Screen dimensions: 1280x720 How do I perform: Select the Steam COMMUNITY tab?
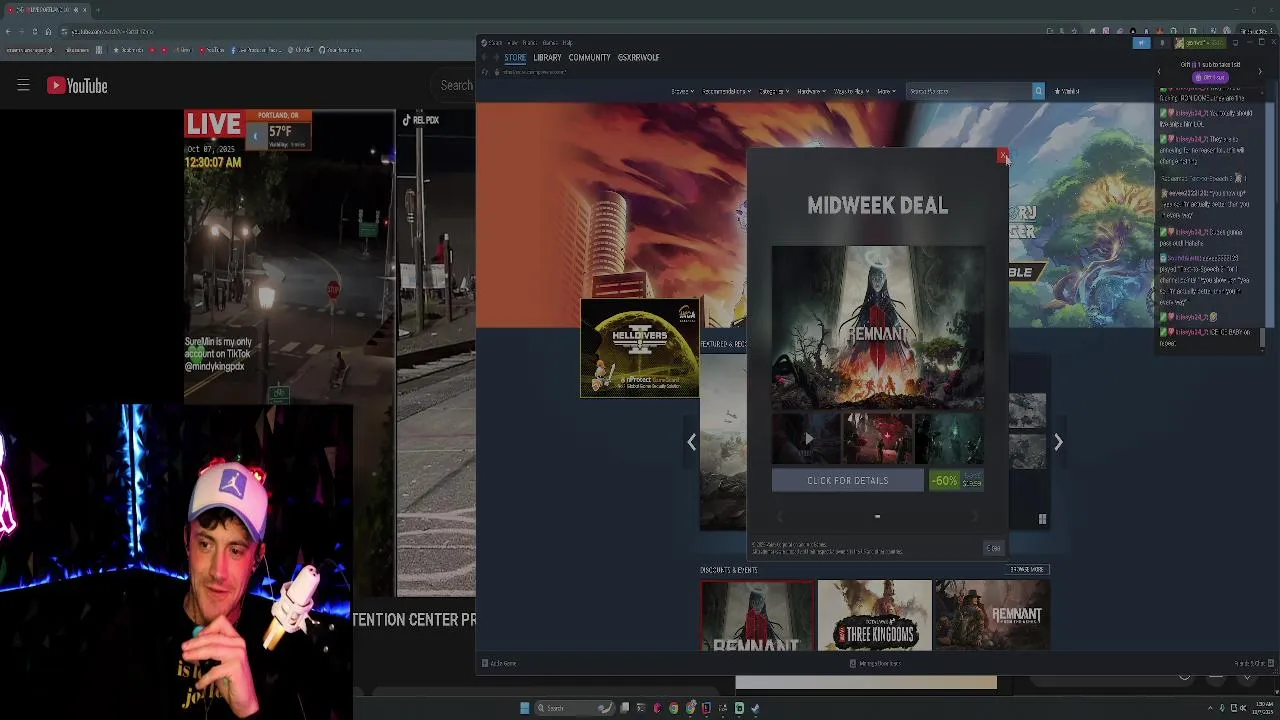[x=589, y=58]
